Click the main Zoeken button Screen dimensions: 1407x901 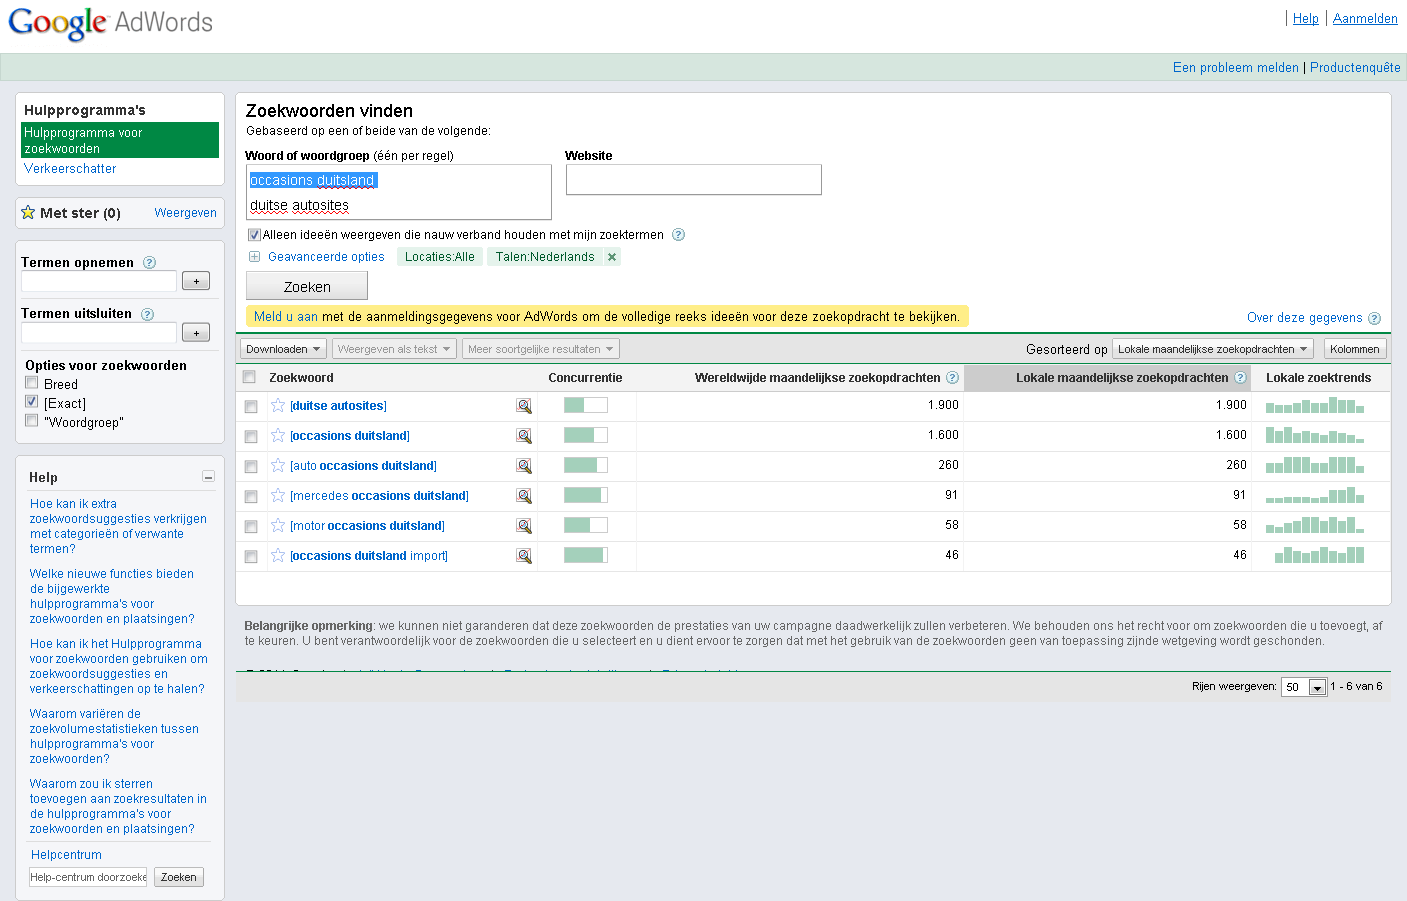[307, 286]
